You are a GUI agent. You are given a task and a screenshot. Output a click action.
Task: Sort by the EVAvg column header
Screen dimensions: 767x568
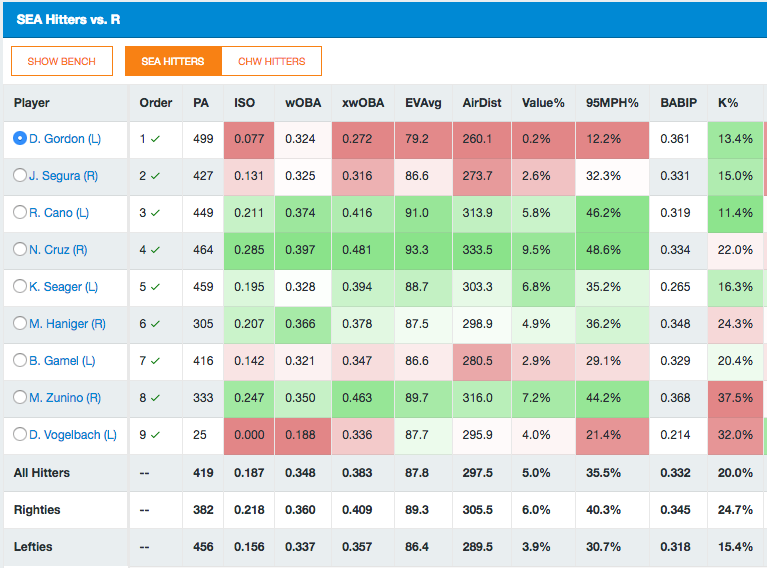pyautogui.click(x=423, y=103)
